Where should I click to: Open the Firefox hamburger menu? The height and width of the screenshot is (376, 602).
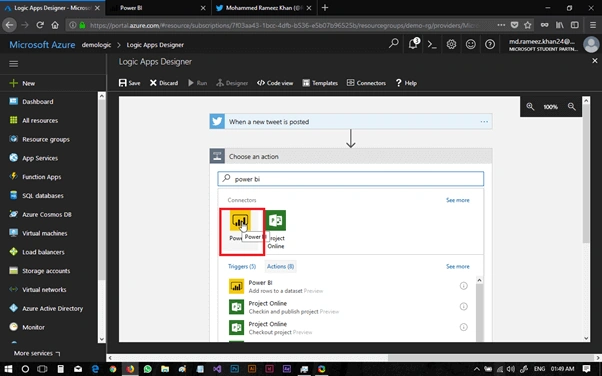pos(593,25)
